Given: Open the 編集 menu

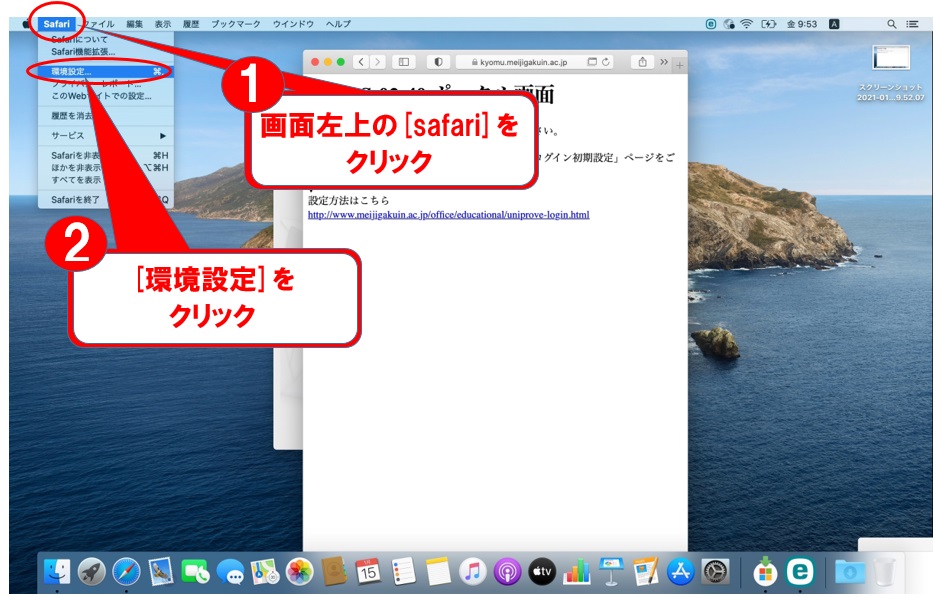Looking at the screenshot, I should tap(135, 24).
